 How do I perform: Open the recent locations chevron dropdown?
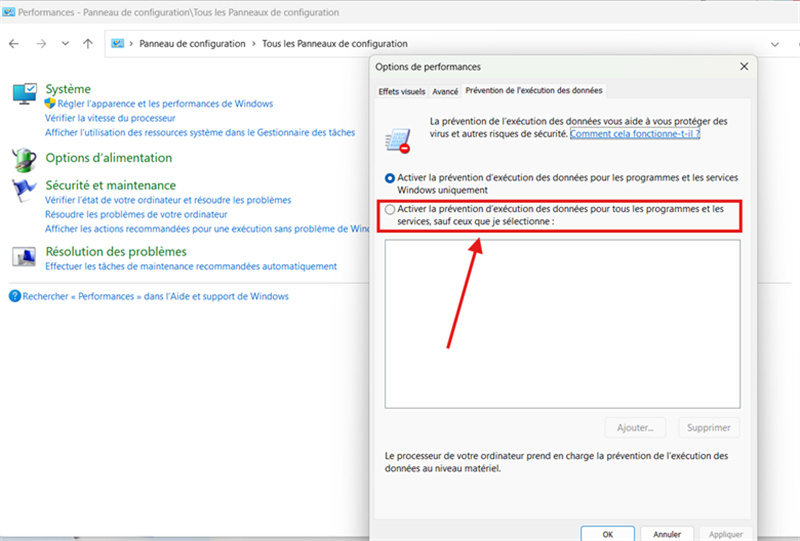[65, 44]
